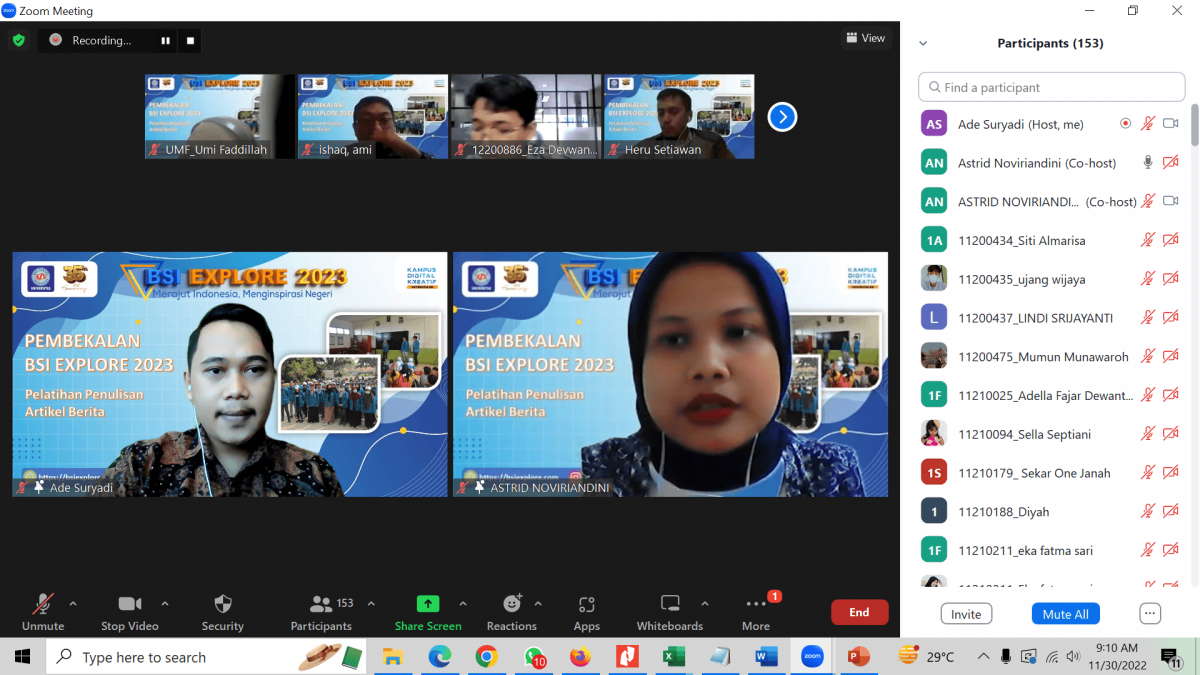Expand audio options arrow next to Unmute
Image resolution: width=1200 pixels, height=675 pixels.
[73, 604]
